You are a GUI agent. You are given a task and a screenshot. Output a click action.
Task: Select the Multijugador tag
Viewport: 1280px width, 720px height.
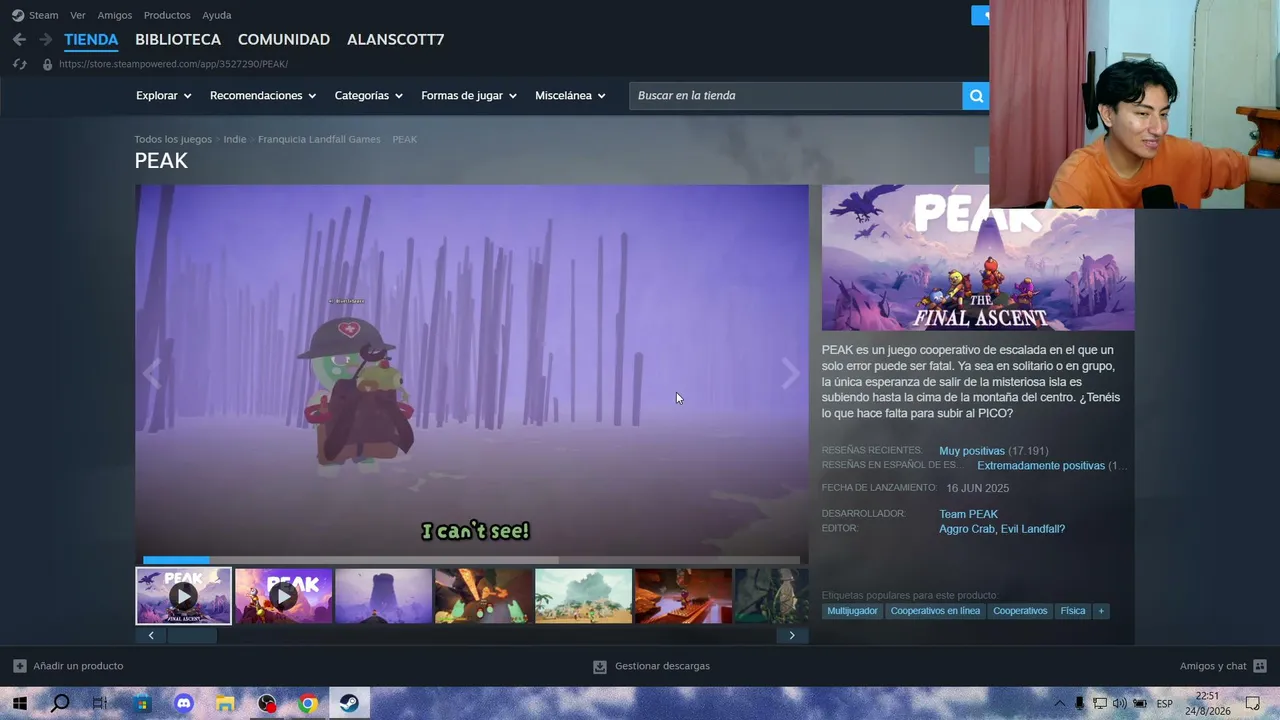[853, 611]
